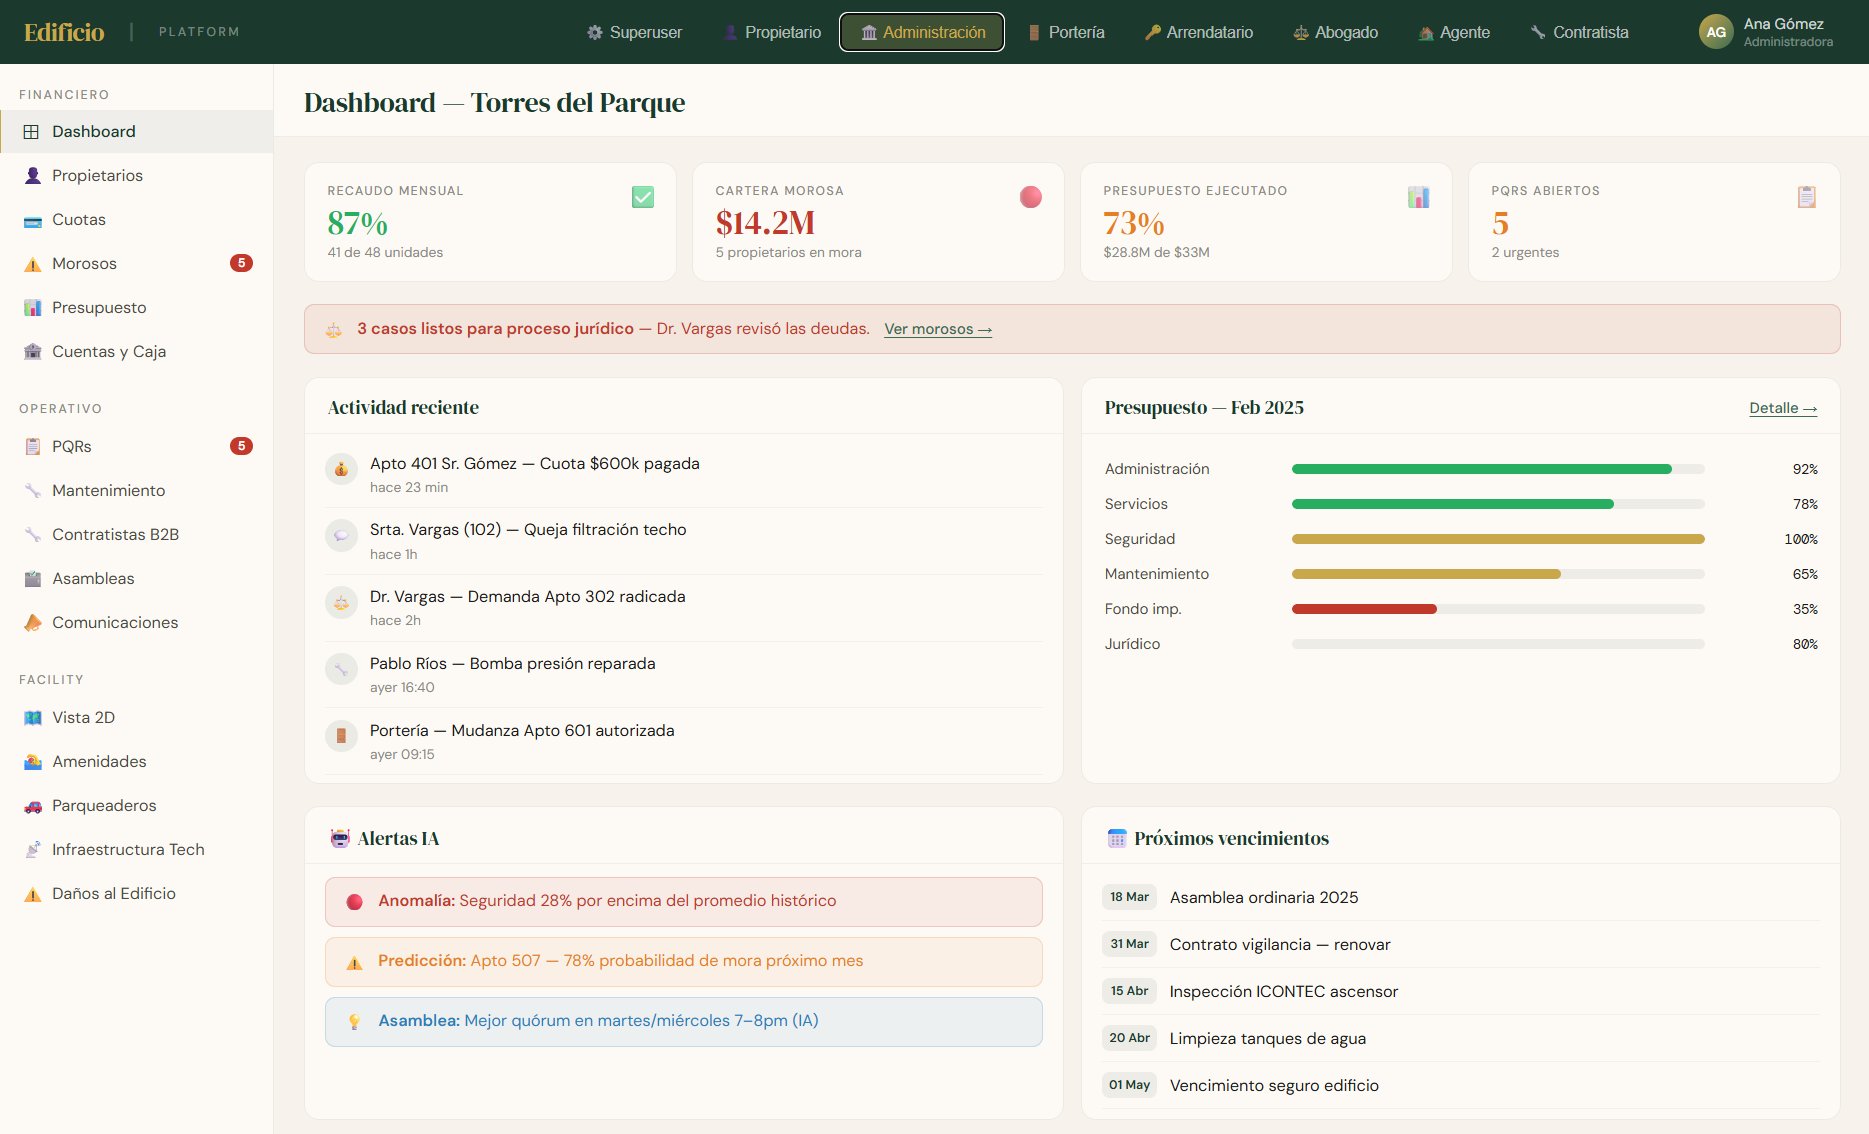Click the calendar icon beside Próximos vencimientos
This screenshot has width=1869, height=1134.
click(x=1117, y=839)
